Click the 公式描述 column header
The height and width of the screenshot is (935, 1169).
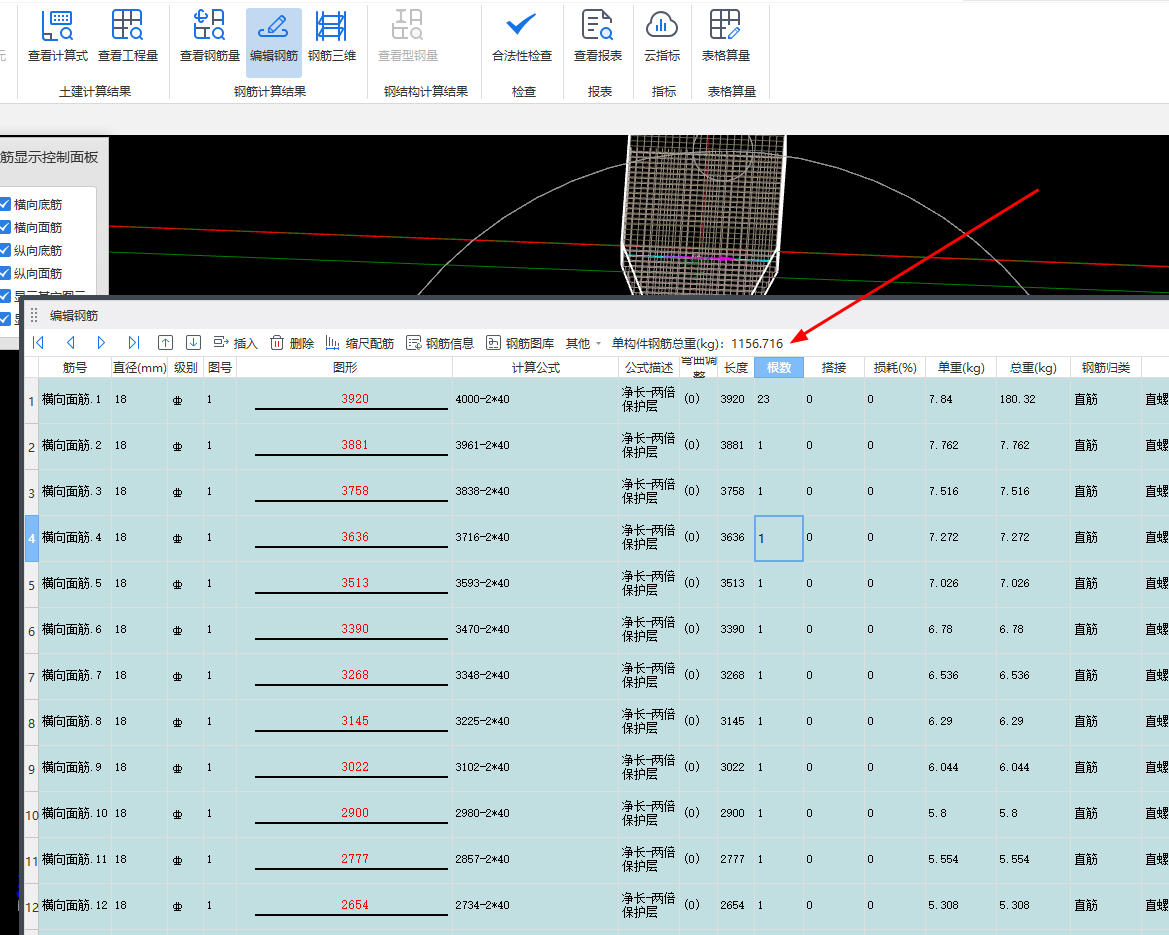click(x=649, y=368)
